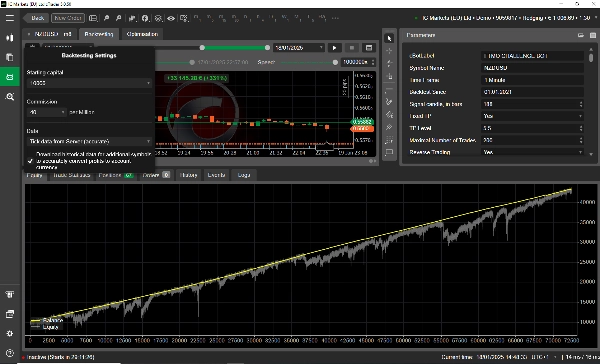Select the horizontal line drawing tool

tap(389, 89)
